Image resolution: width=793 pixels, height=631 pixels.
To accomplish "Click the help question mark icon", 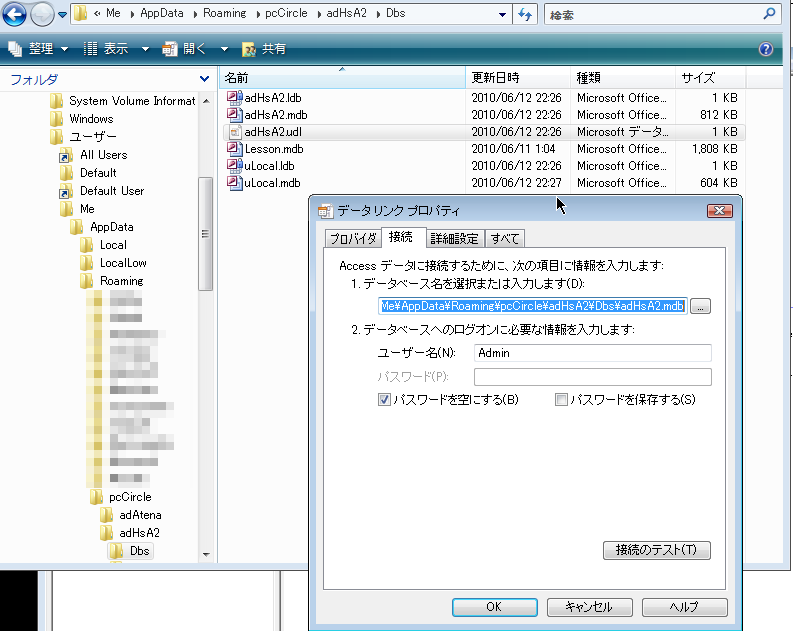I will (766, 49).
